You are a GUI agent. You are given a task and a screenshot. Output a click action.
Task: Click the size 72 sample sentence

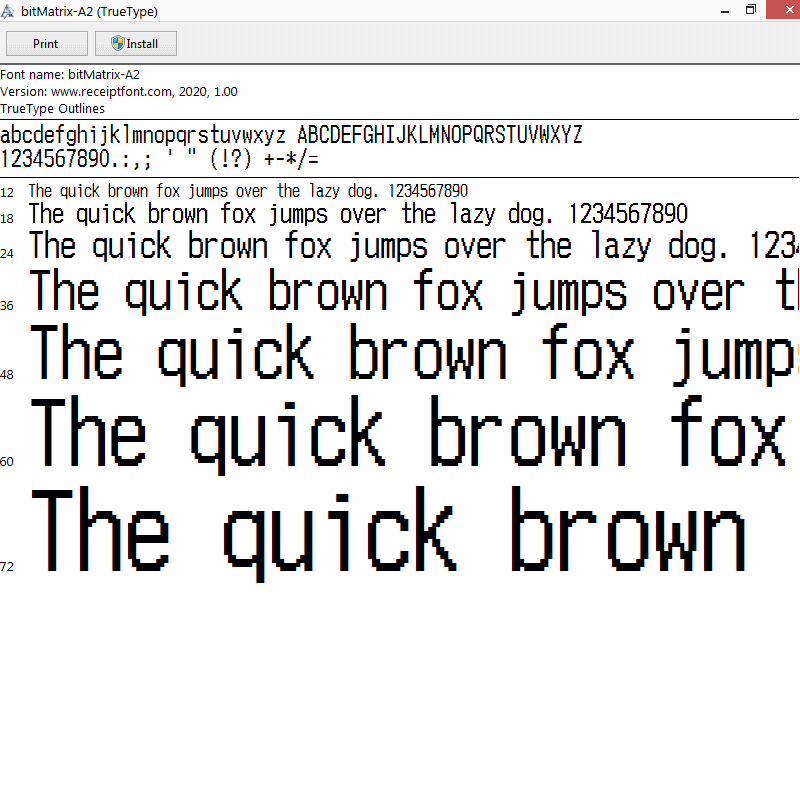pyautogui.click(x=389, y=534)
